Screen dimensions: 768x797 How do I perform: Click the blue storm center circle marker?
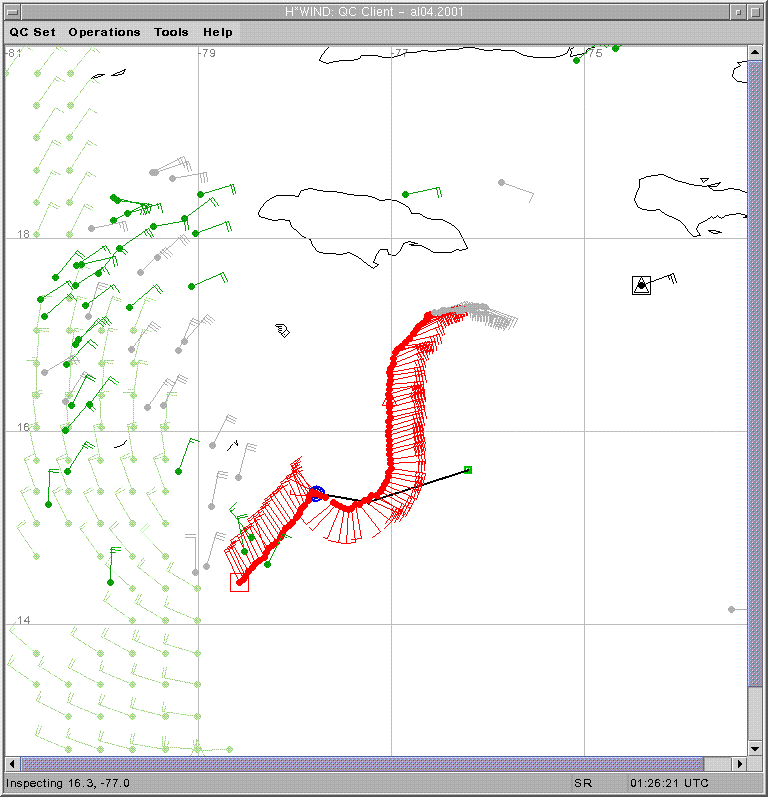(x=317, y=493)
